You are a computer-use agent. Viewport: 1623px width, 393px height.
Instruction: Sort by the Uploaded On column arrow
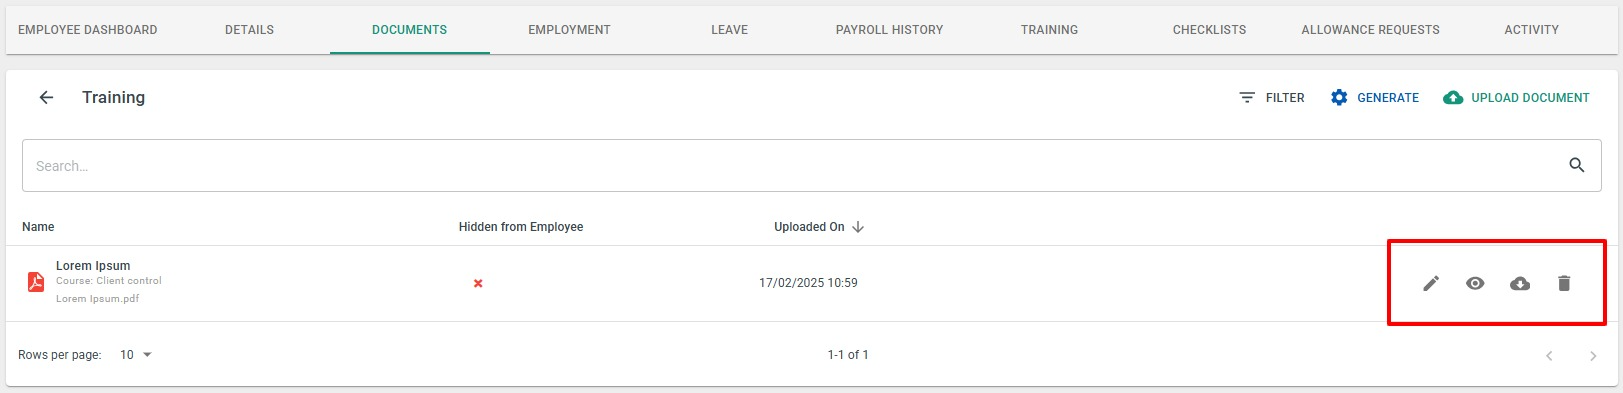click(858, 227)
